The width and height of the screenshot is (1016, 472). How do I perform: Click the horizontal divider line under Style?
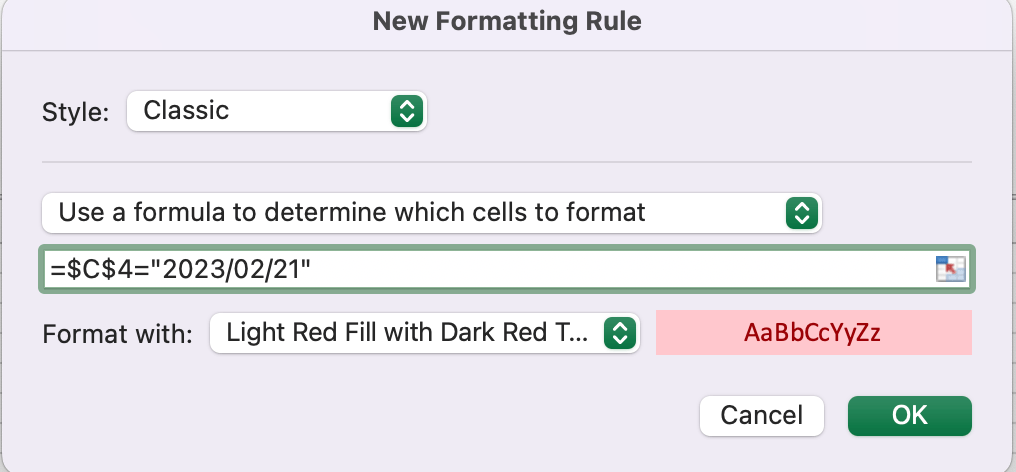pos(507,161)
